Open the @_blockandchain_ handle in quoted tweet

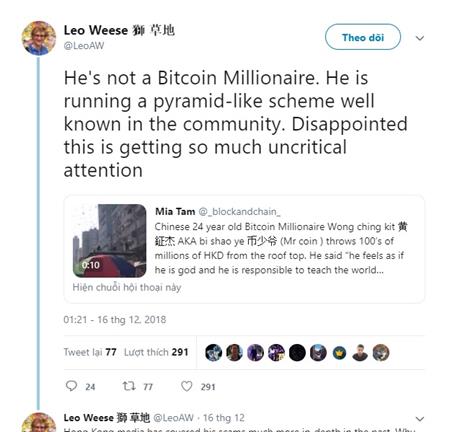(239, 212)
